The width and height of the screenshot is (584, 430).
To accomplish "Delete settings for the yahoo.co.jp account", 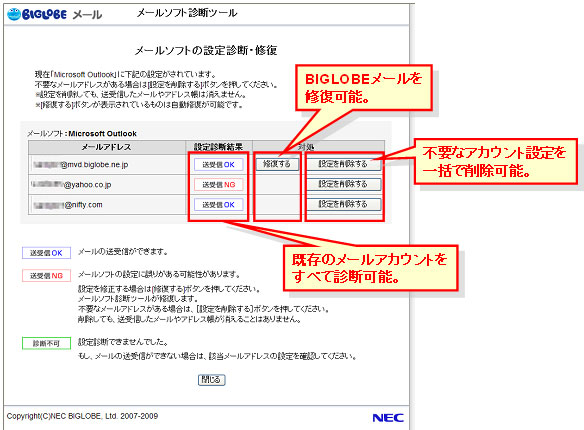I will click(343, 184).
